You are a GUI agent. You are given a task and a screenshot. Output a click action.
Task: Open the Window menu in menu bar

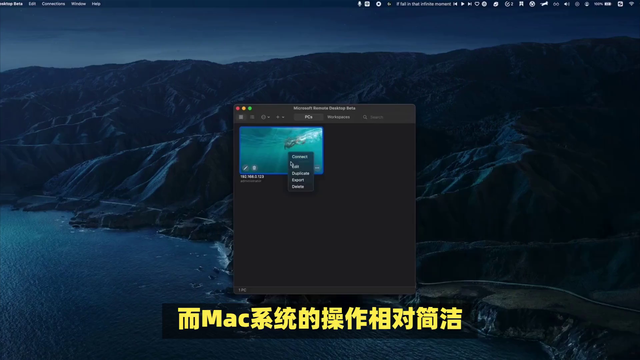pos(78,4)
